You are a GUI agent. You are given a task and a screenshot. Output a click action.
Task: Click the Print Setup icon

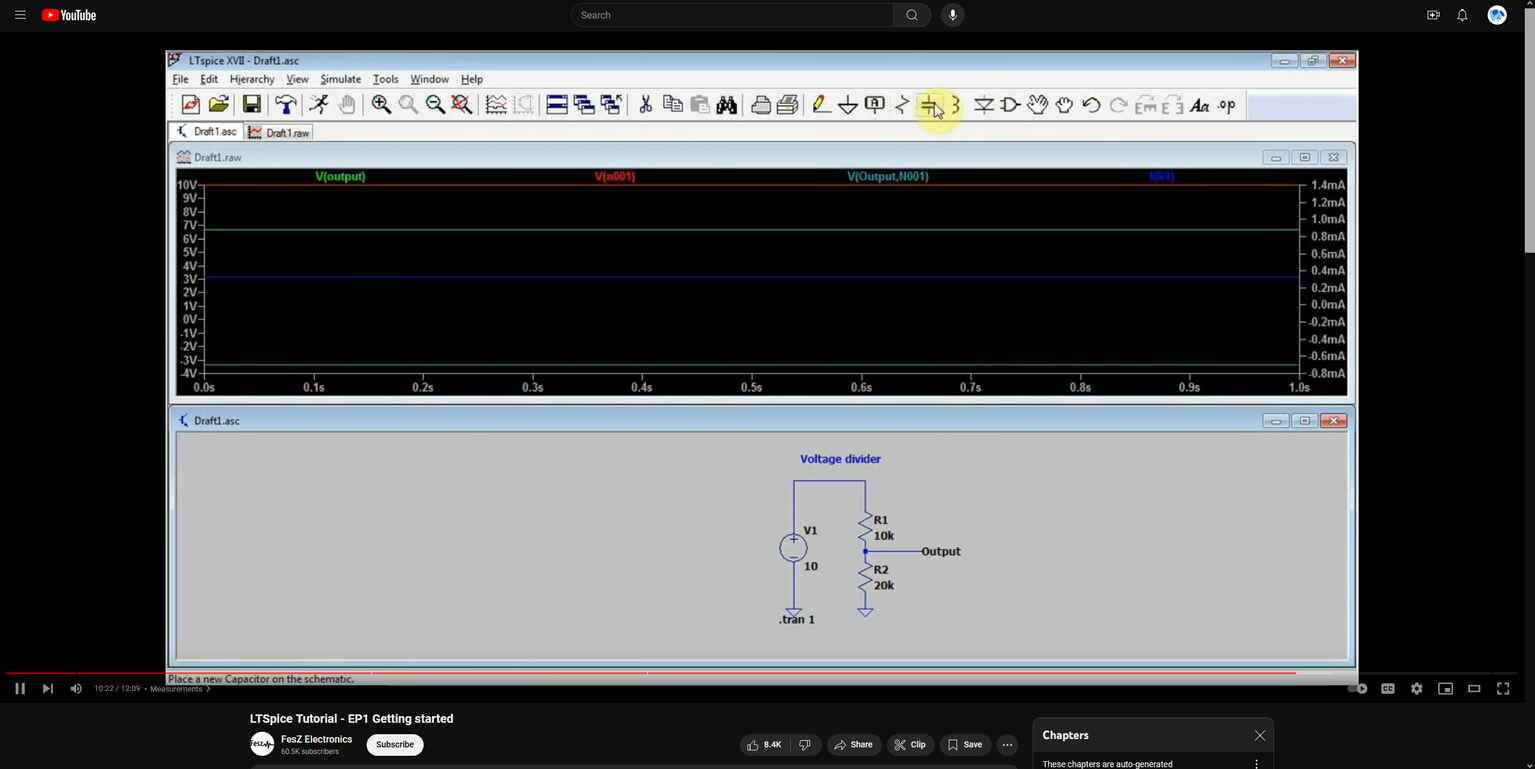(788, 105)
